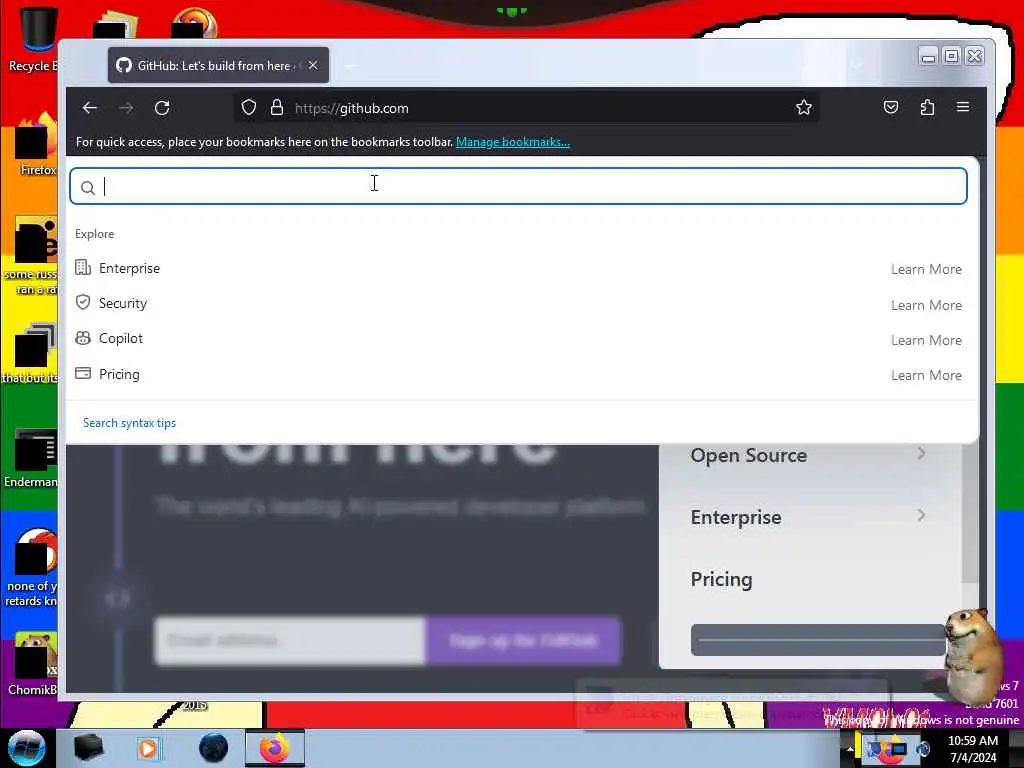Click the Pricing credit card icon
The height and width of the screenshot is (768, 1024).
[83, 373]
